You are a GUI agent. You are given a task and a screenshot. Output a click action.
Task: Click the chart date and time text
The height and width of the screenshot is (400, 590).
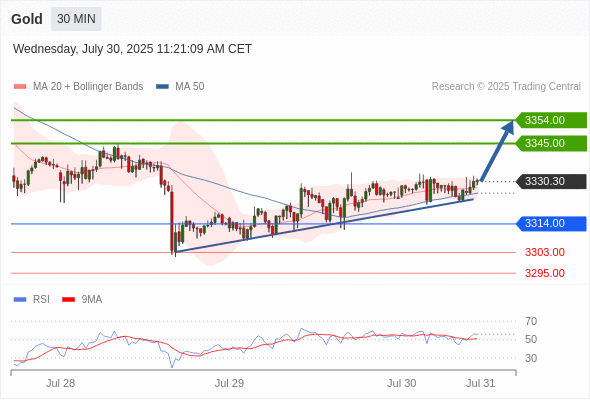(x=132, y=49)
